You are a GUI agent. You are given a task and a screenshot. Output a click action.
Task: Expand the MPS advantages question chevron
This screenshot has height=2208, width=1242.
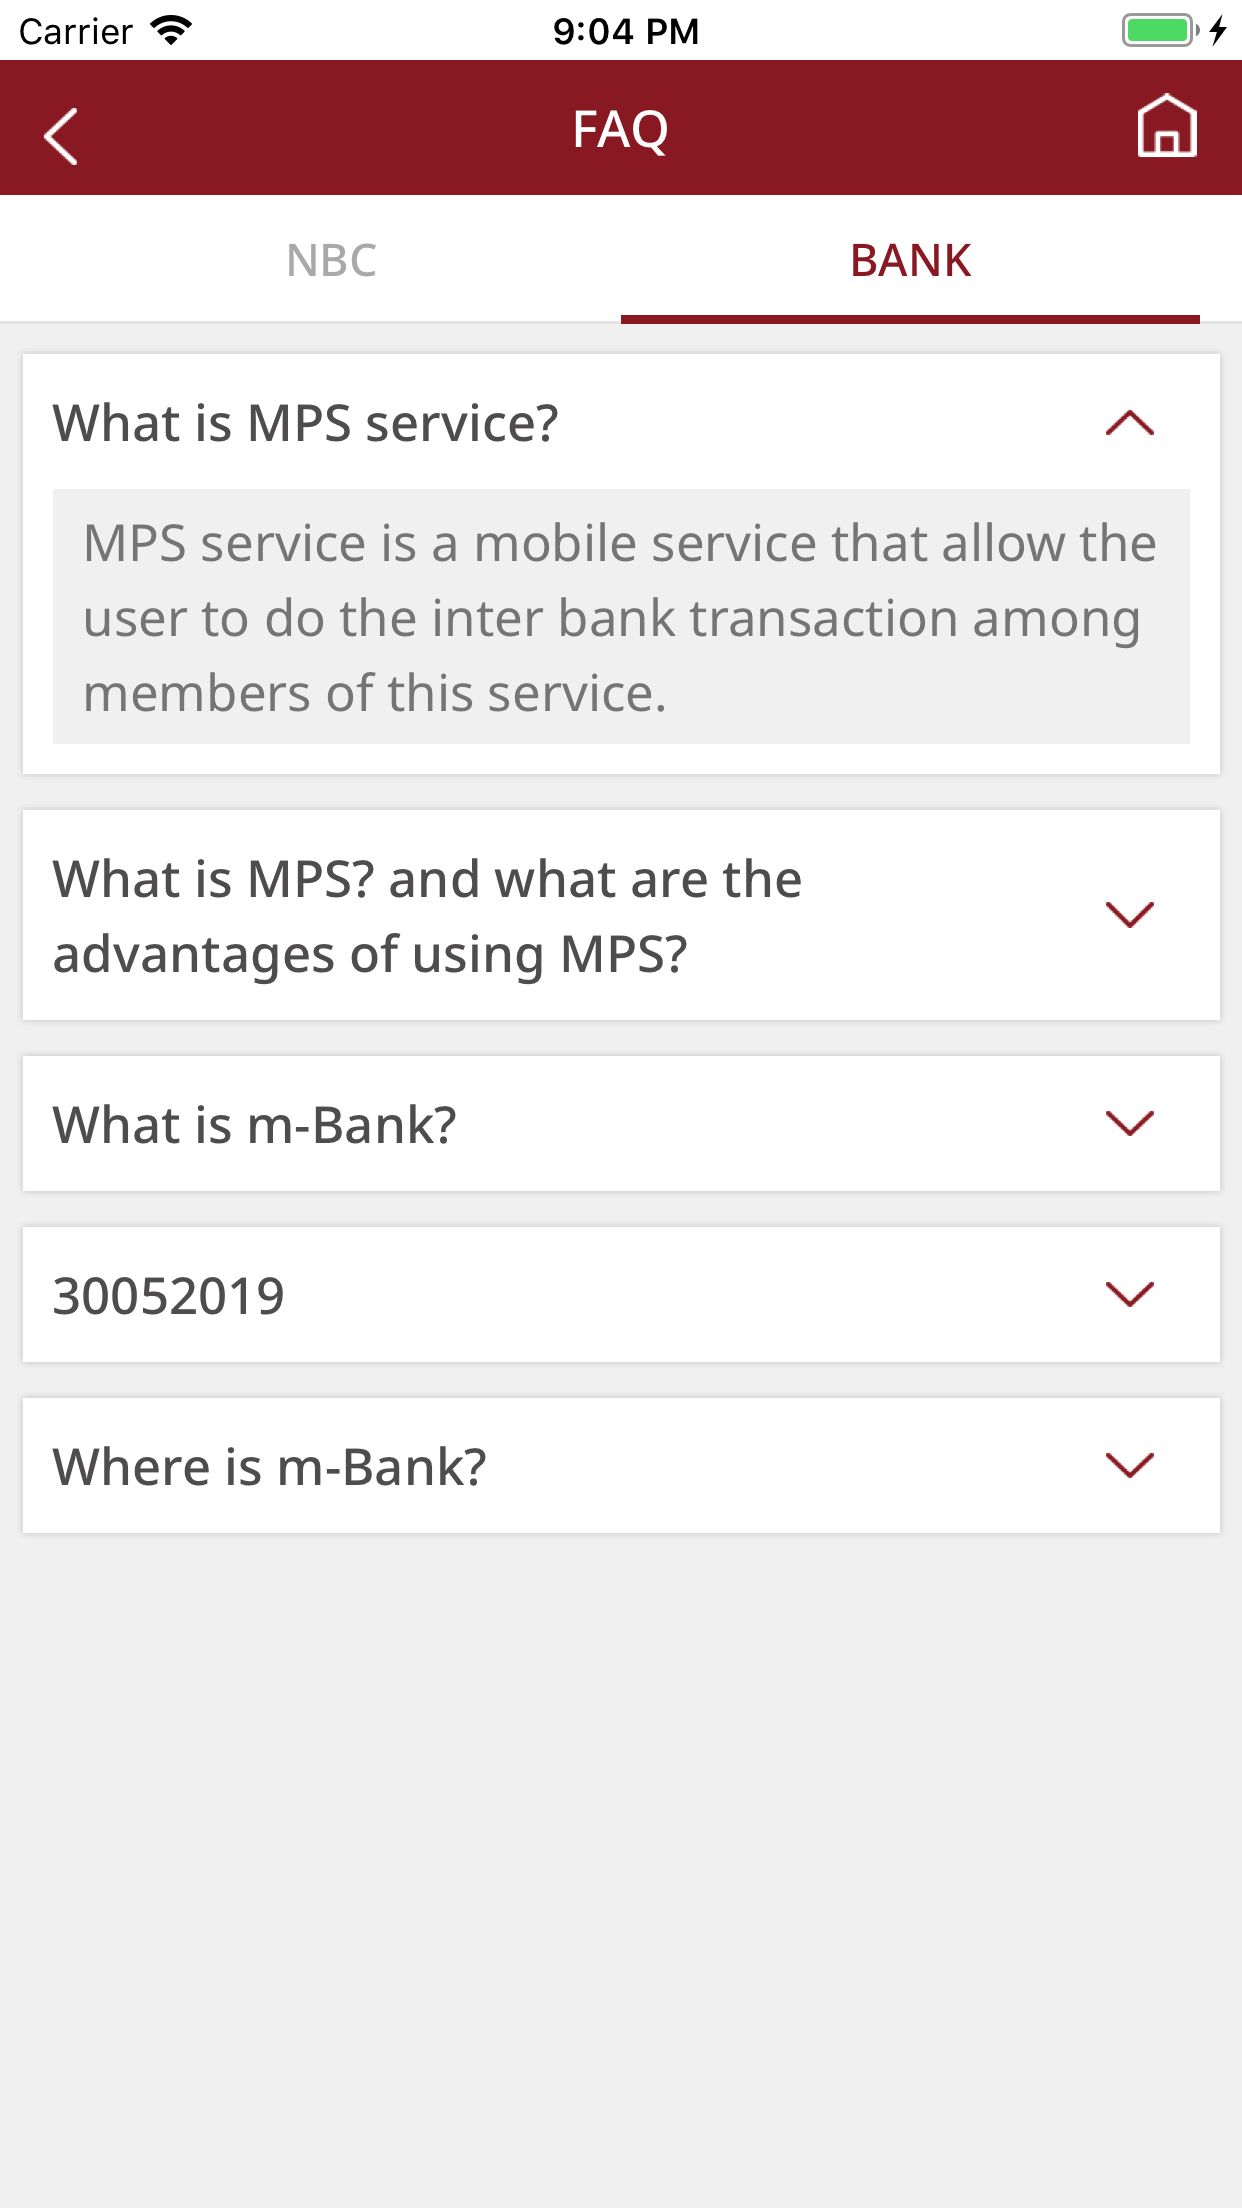[x=1129, y=914]
